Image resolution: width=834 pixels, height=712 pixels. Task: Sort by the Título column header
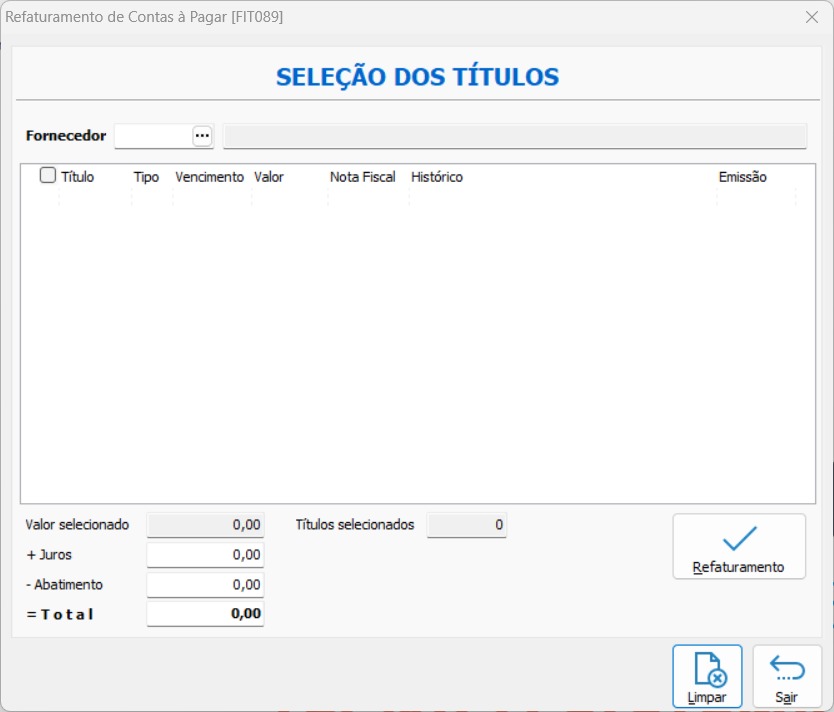[x=78, y=177]
